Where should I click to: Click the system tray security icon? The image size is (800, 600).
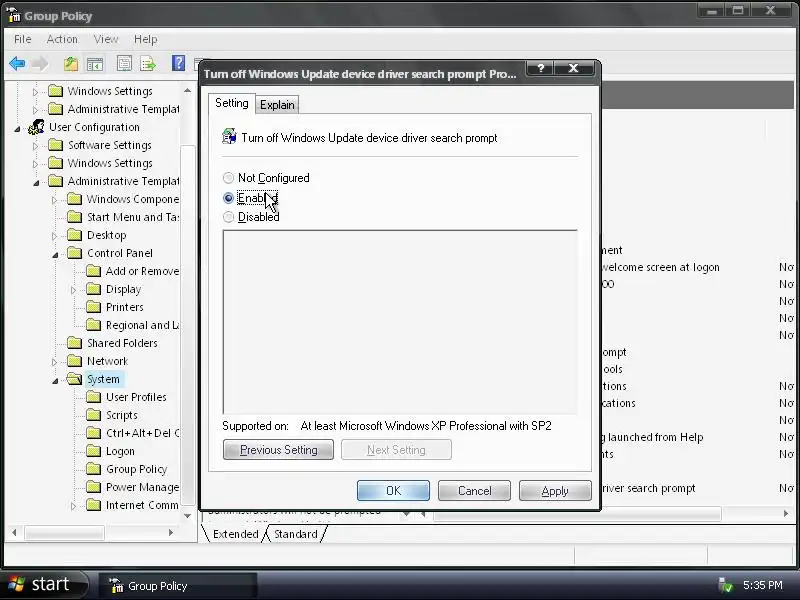[x=725, y=585]
